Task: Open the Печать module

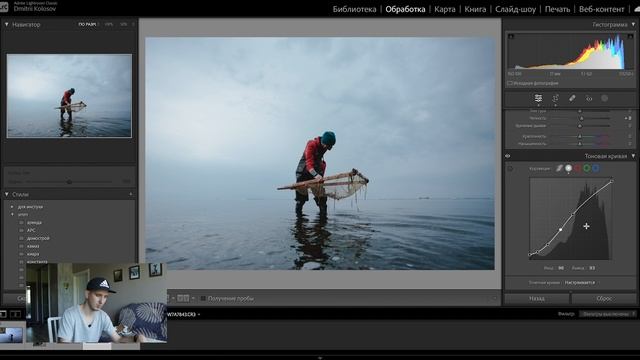Action: 557,9
